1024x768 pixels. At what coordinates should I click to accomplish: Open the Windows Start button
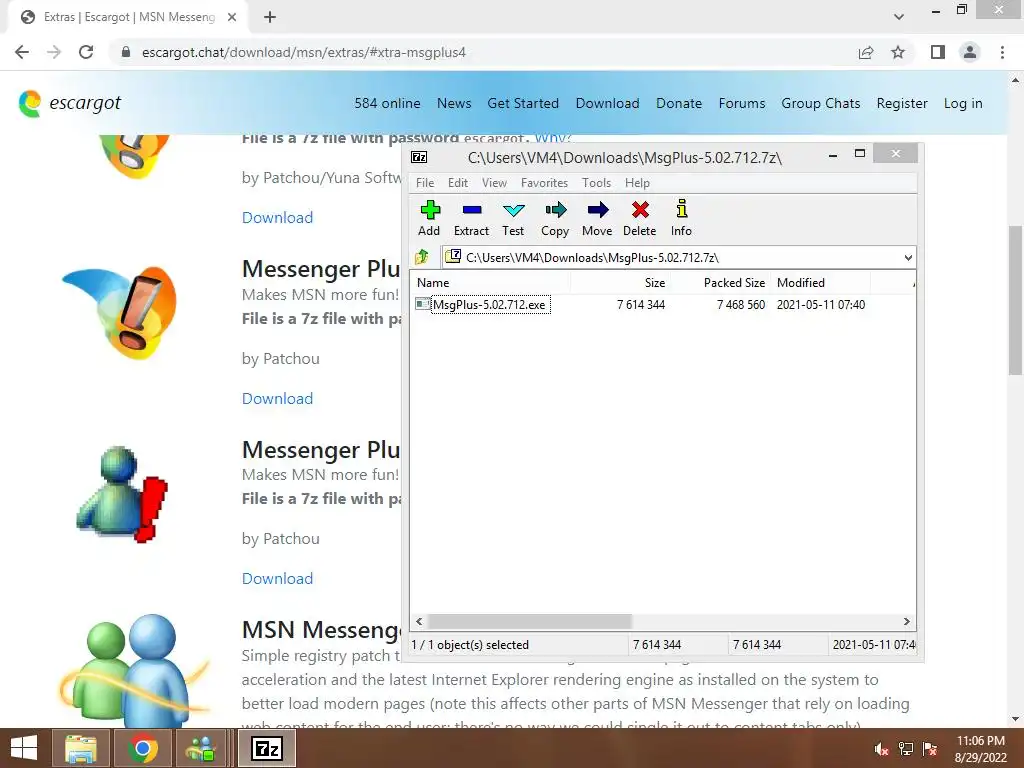[x=24, y=748]
